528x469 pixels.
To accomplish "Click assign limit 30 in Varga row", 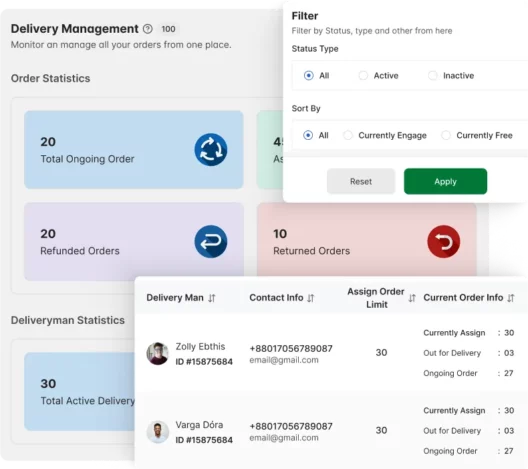I will 381,430.
